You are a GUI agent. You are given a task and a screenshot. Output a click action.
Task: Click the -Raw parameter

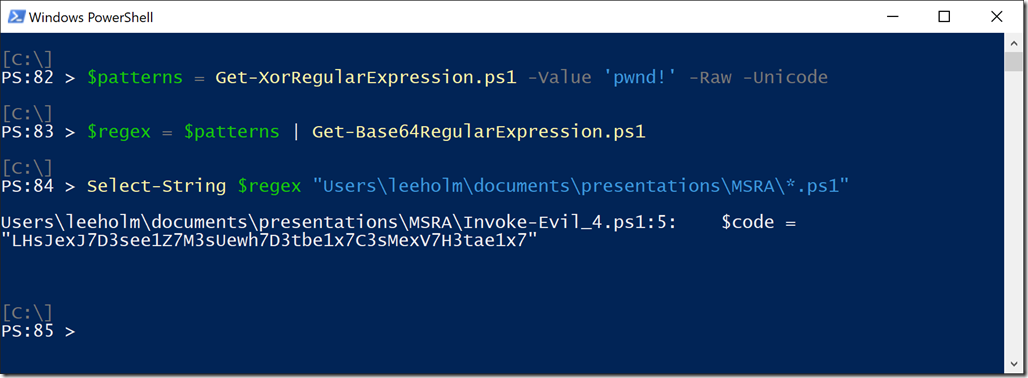(x=711, y=78)
